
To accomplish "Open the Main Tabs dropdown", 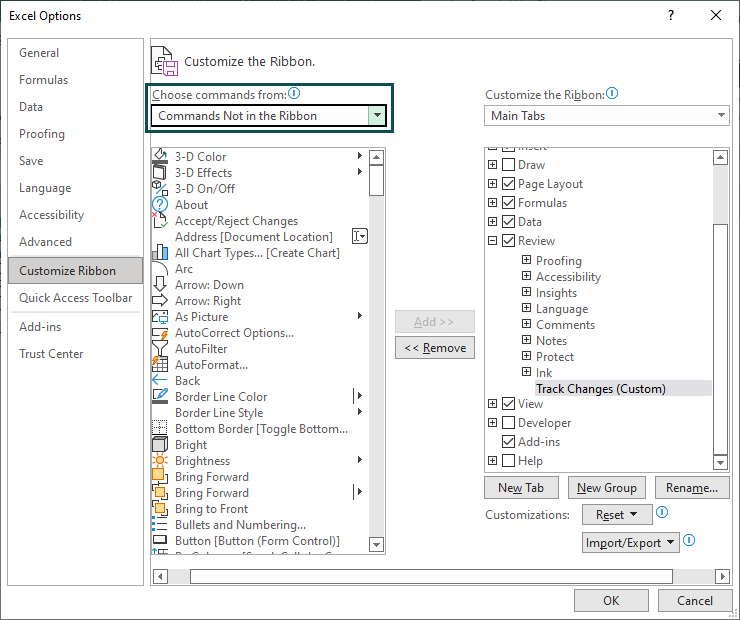I will pos(606,116).
